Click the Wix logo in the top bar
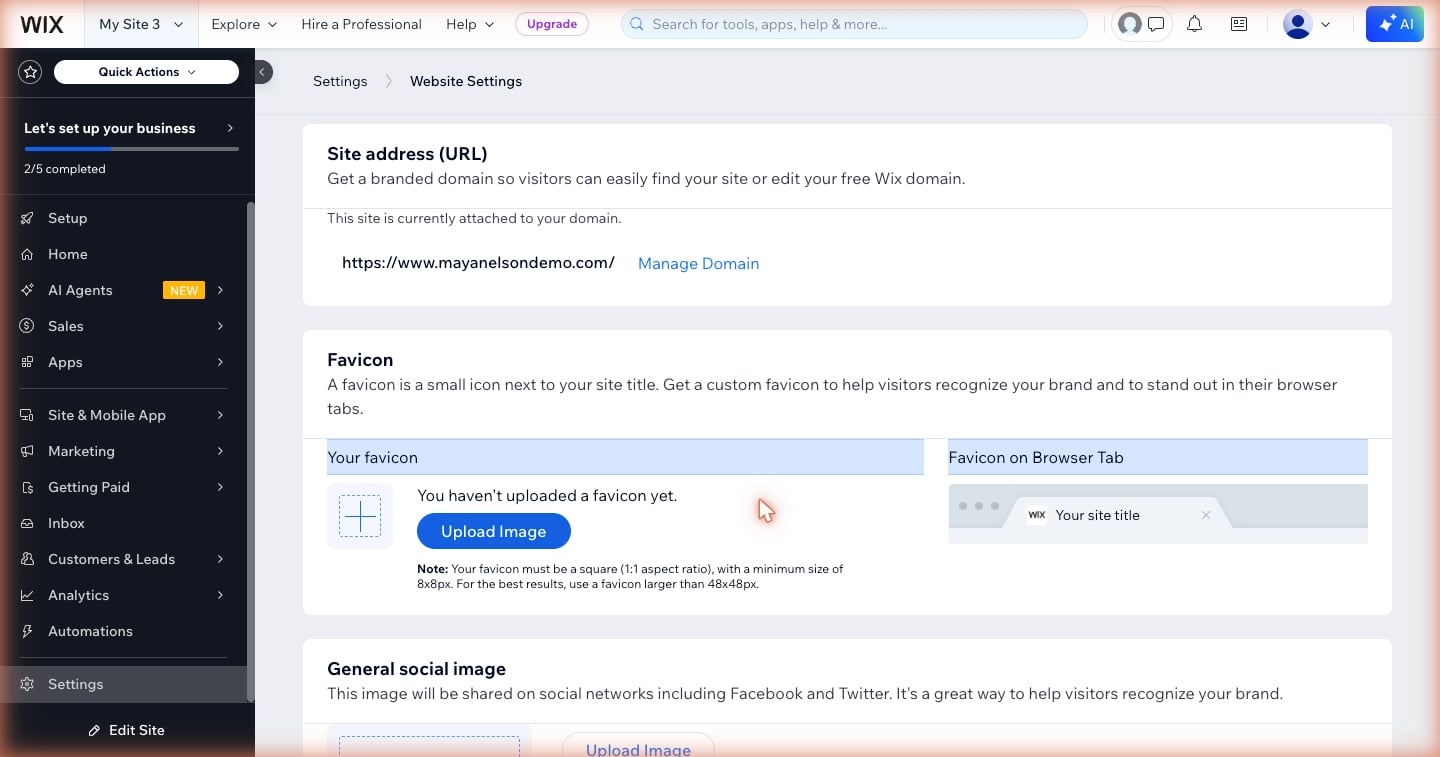The width and height of the screenshot is (1440, 757). tap(42, 24)
